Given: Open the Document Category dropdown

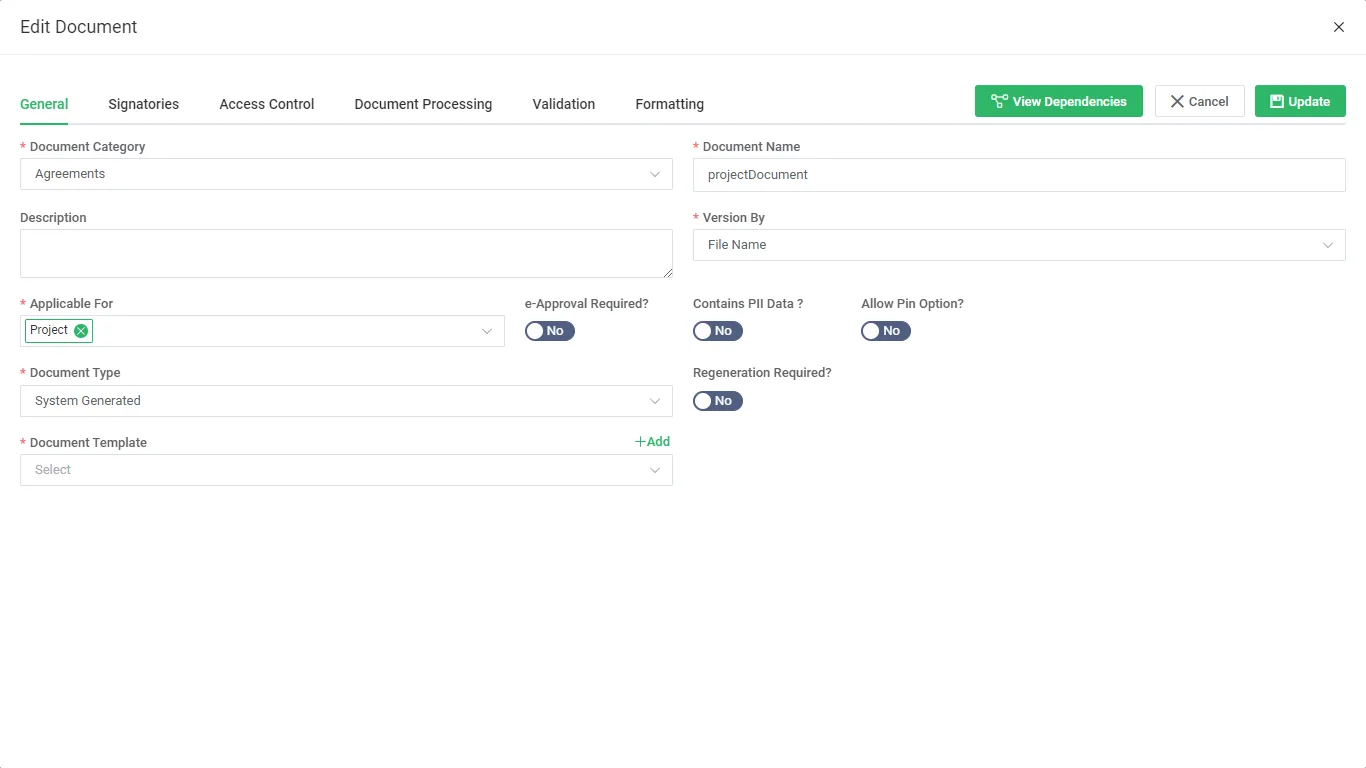Looking at the screenshot, I should 346,174.
